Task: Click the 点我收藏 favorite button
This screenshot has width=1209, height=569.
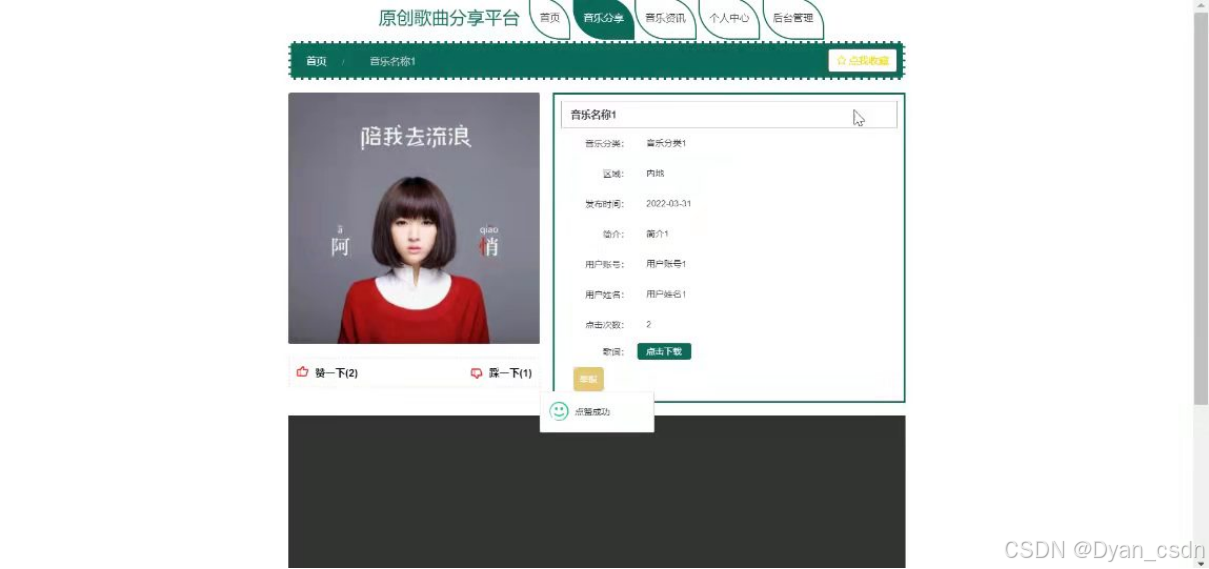Action: 862,61
